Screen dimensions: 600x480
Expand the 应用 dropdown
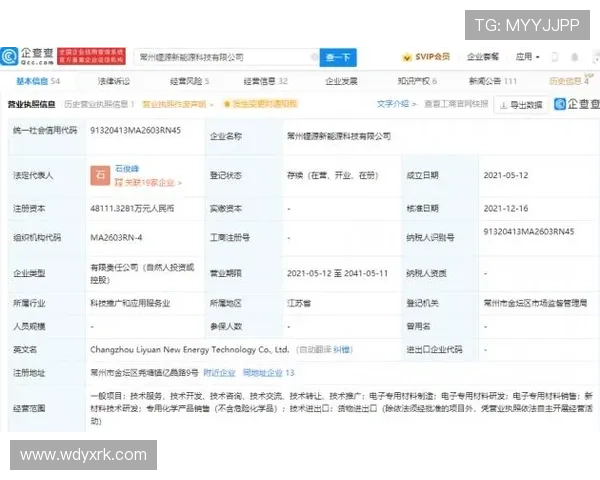coord(527,57)
